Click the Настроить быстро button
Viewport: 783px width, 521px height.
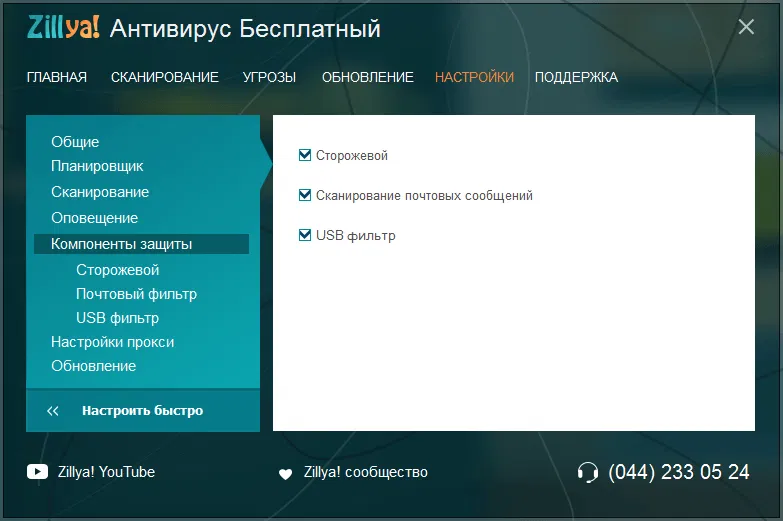point(142,411)
